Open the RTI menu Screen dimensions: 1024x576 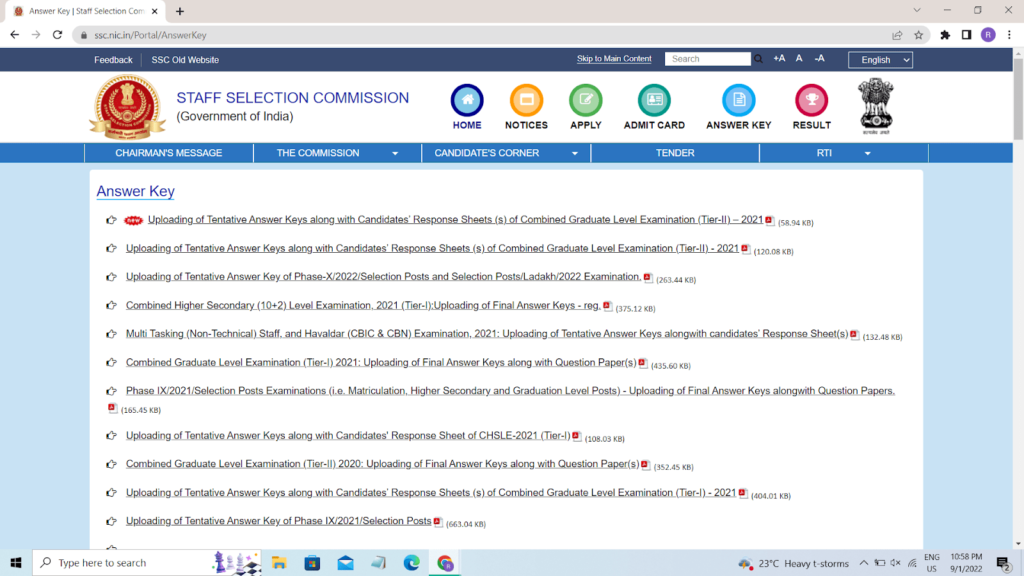point(843,153)
